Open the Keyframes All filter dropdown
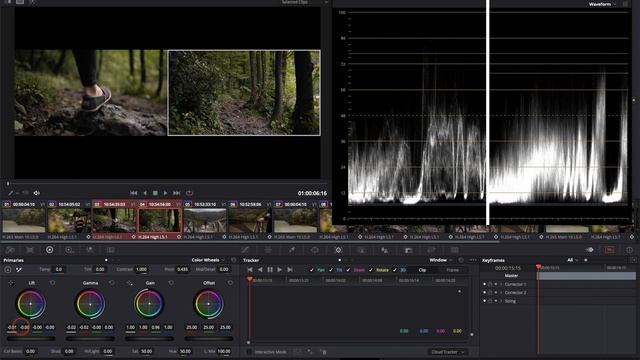The width and height of the screenshot is (640, 360). pyautogui.click(x=572, y=260)
